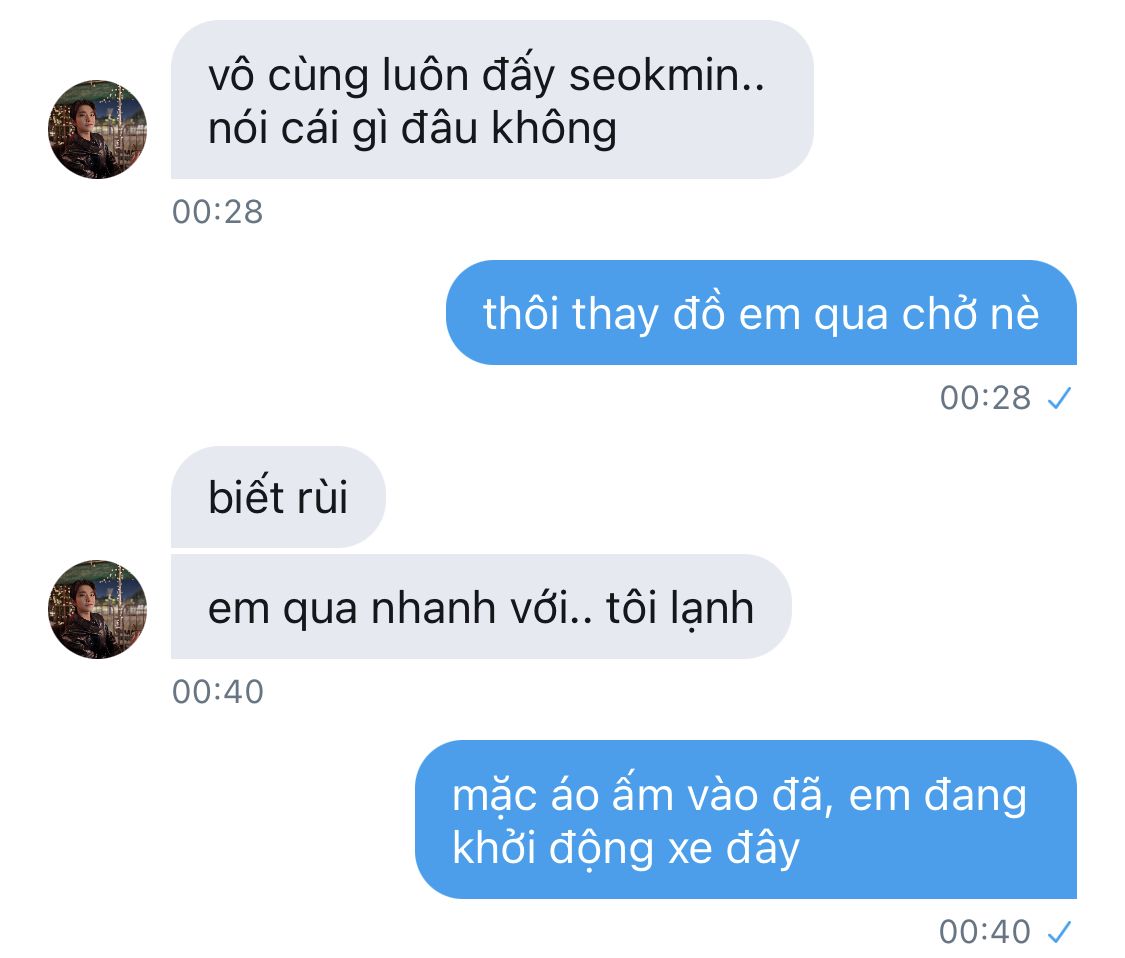Screen dimensions: 1125x958
Task: Click the 00:40 timestamp under the received message
Action: [217, 692]
